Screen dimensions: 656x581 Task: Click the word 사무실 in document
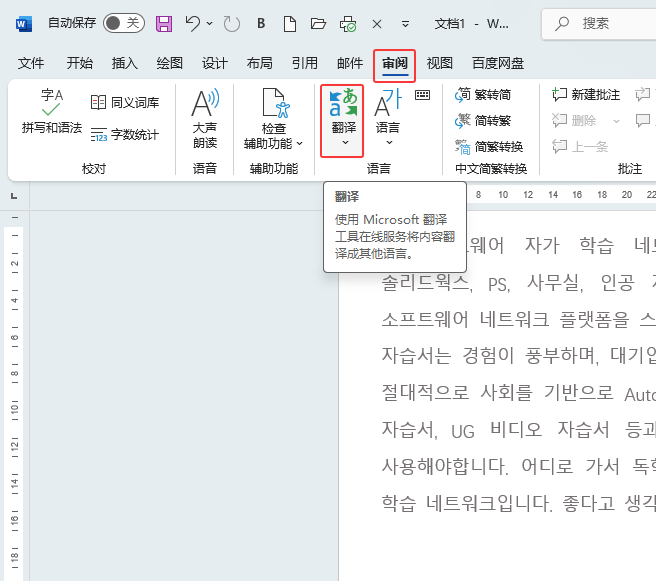pyautogui.click(x=555, y=282)
